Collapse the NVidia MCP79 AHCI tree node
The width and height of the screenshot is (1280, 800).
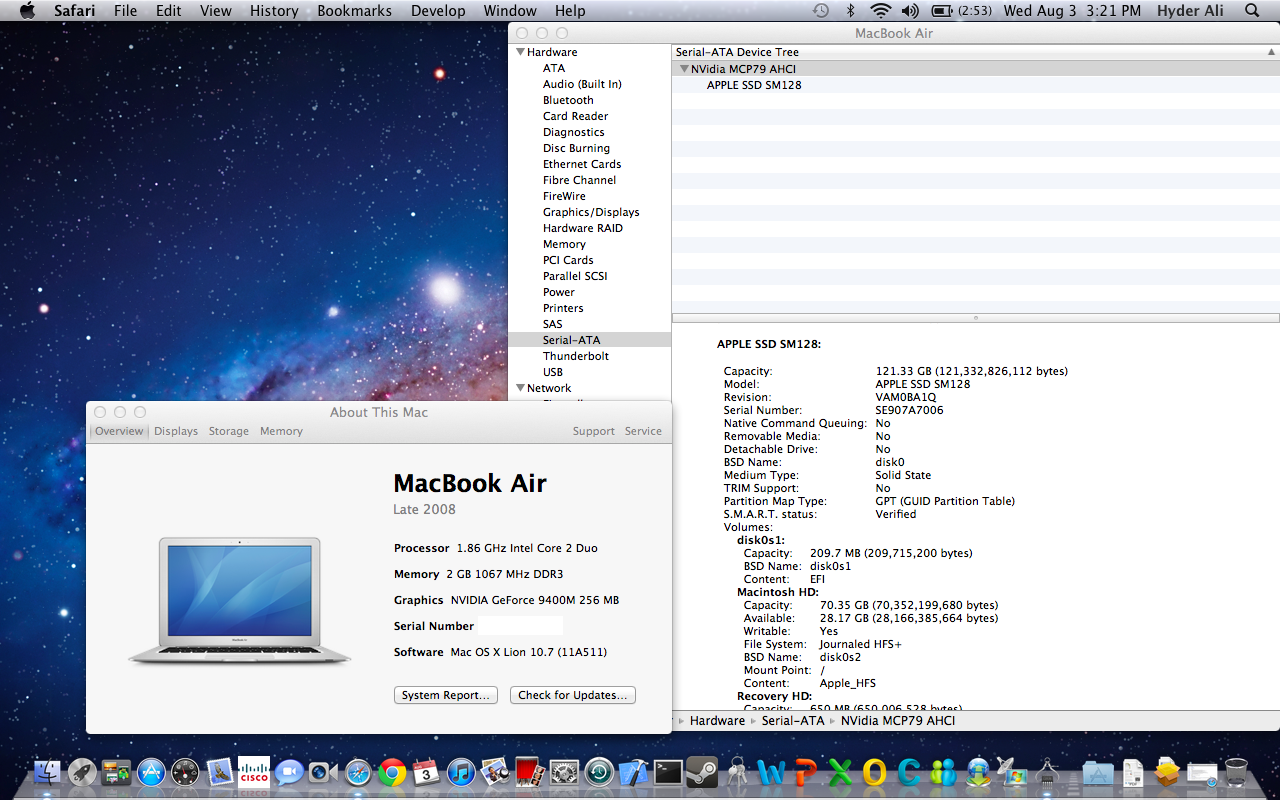tap(684, 69)
